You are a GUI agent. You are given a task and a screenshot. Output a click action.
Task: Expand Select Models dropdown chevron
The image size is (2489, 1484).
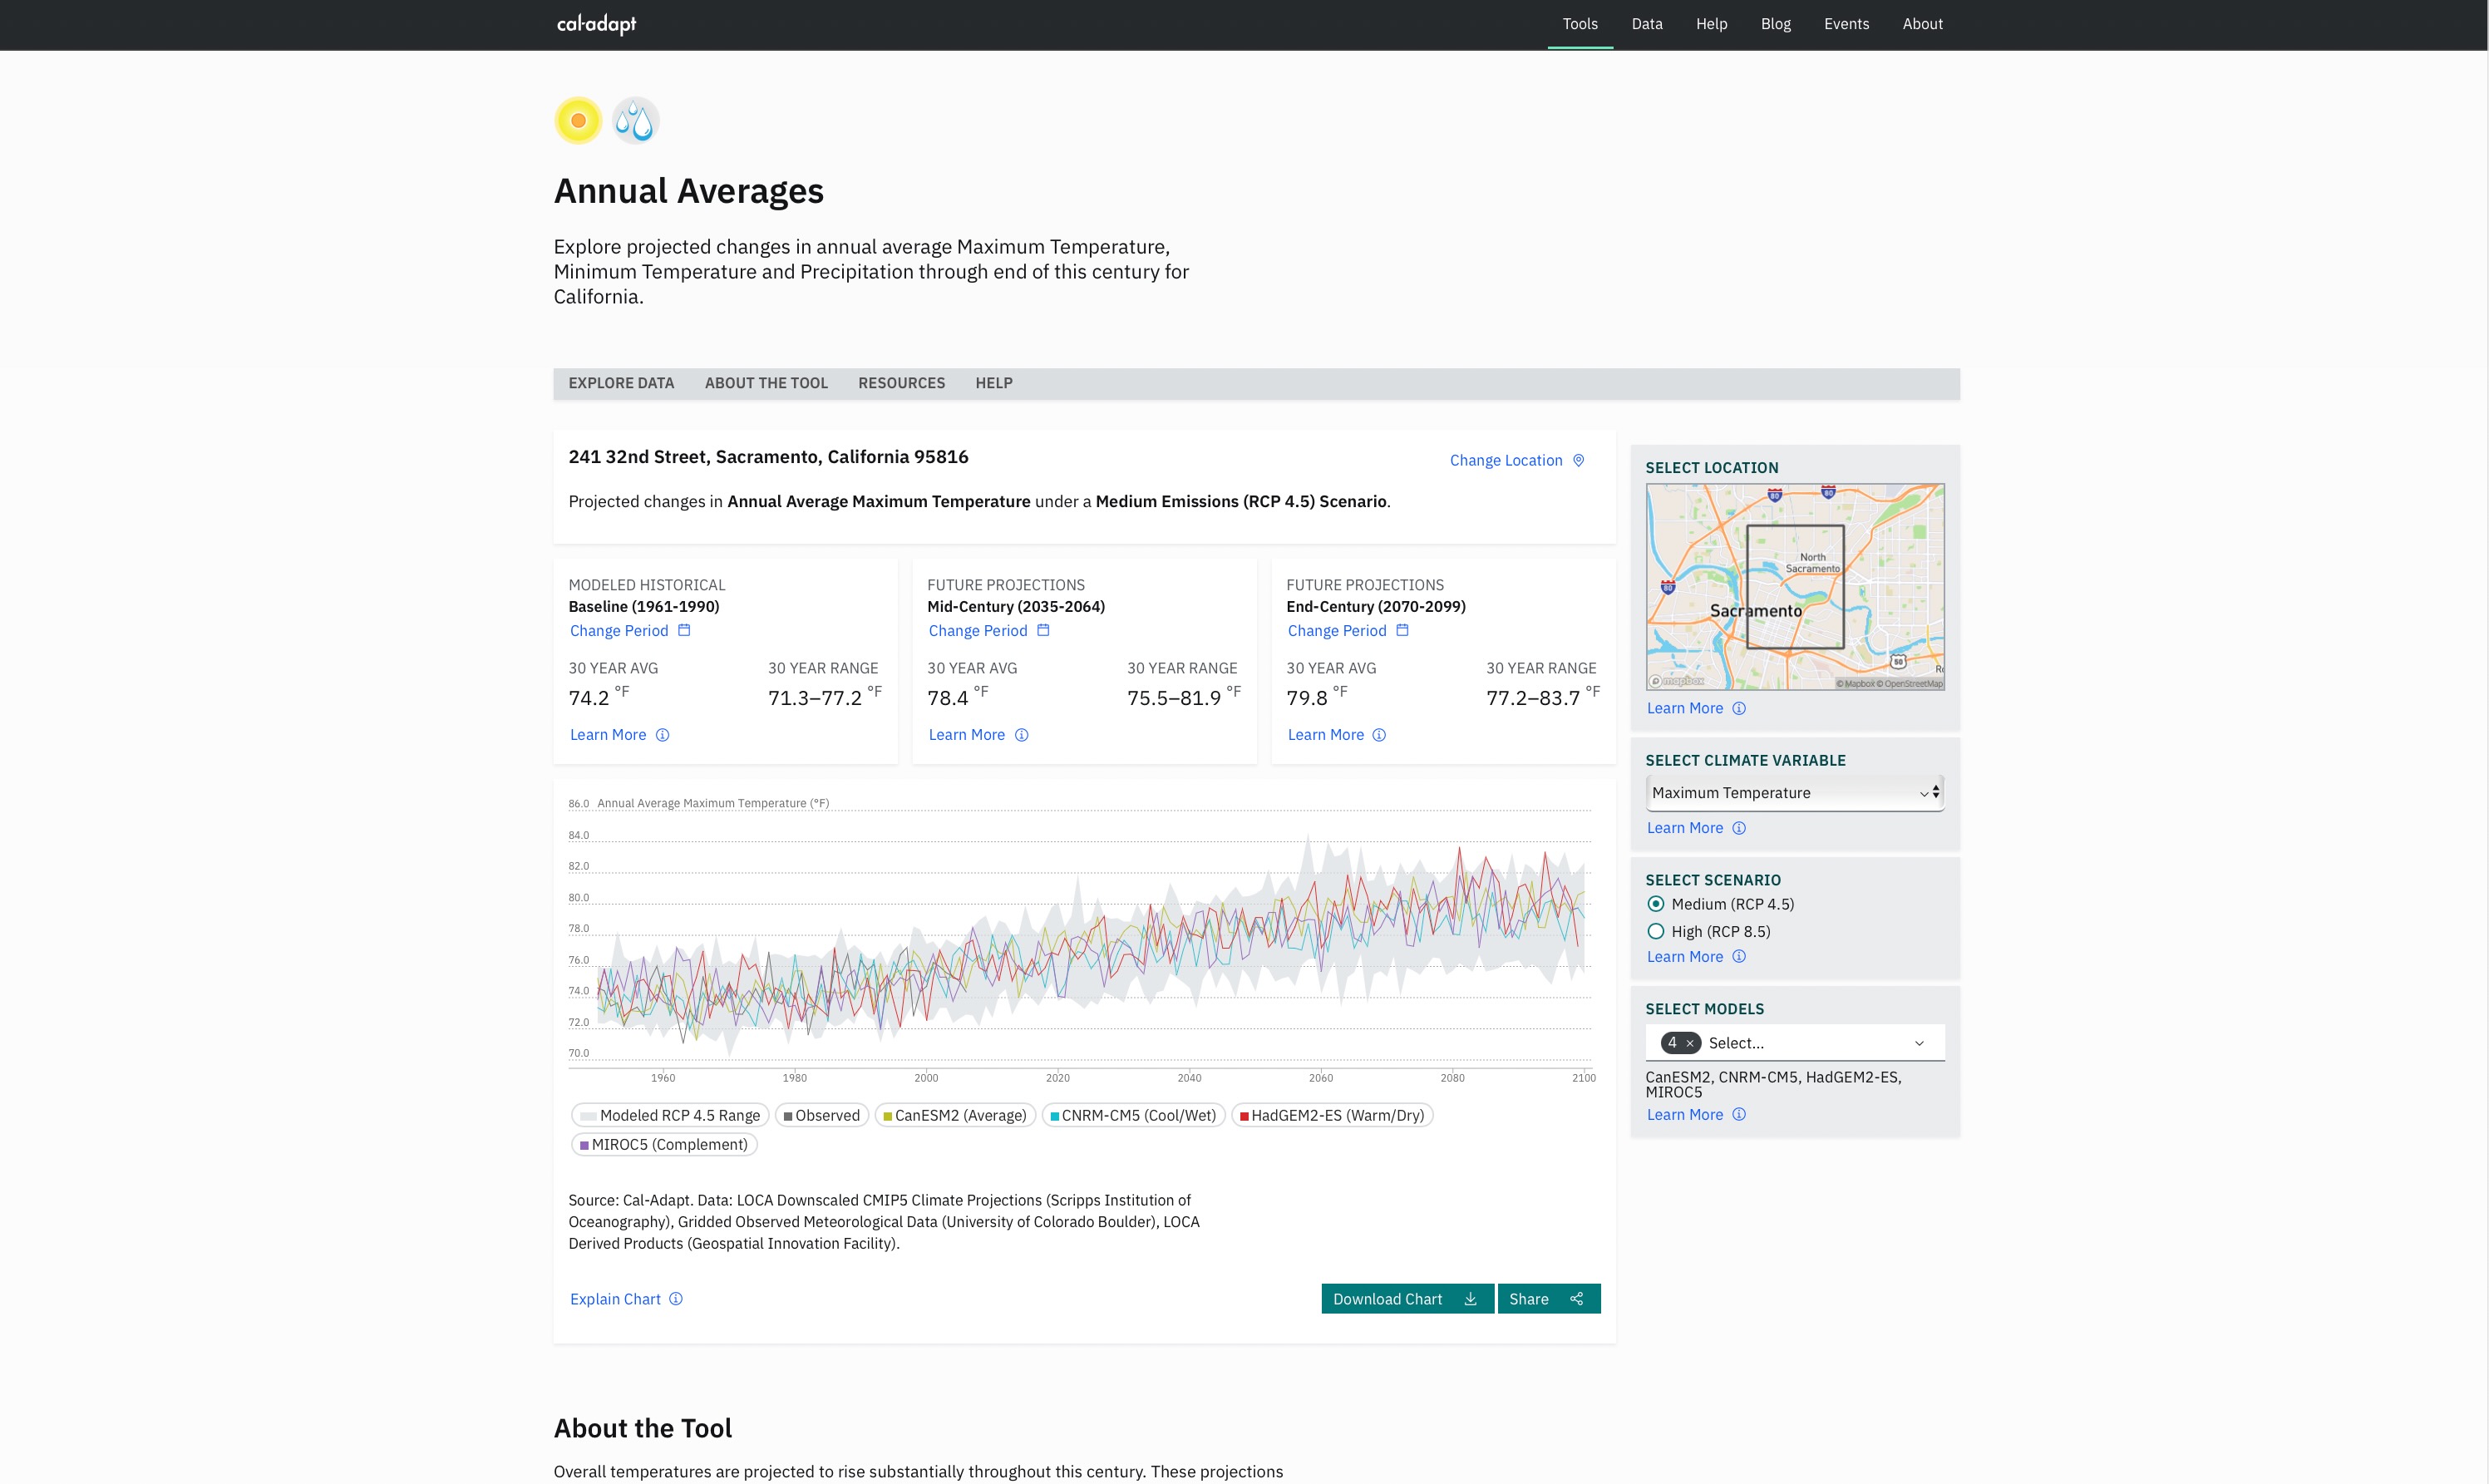(x=1919, y=1043)
